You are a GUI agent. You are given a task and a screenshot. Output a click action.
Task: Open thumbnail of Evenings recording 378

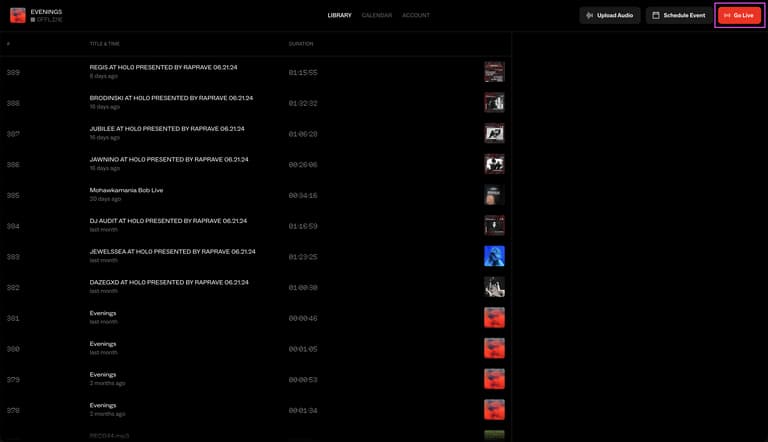[494, 410]
